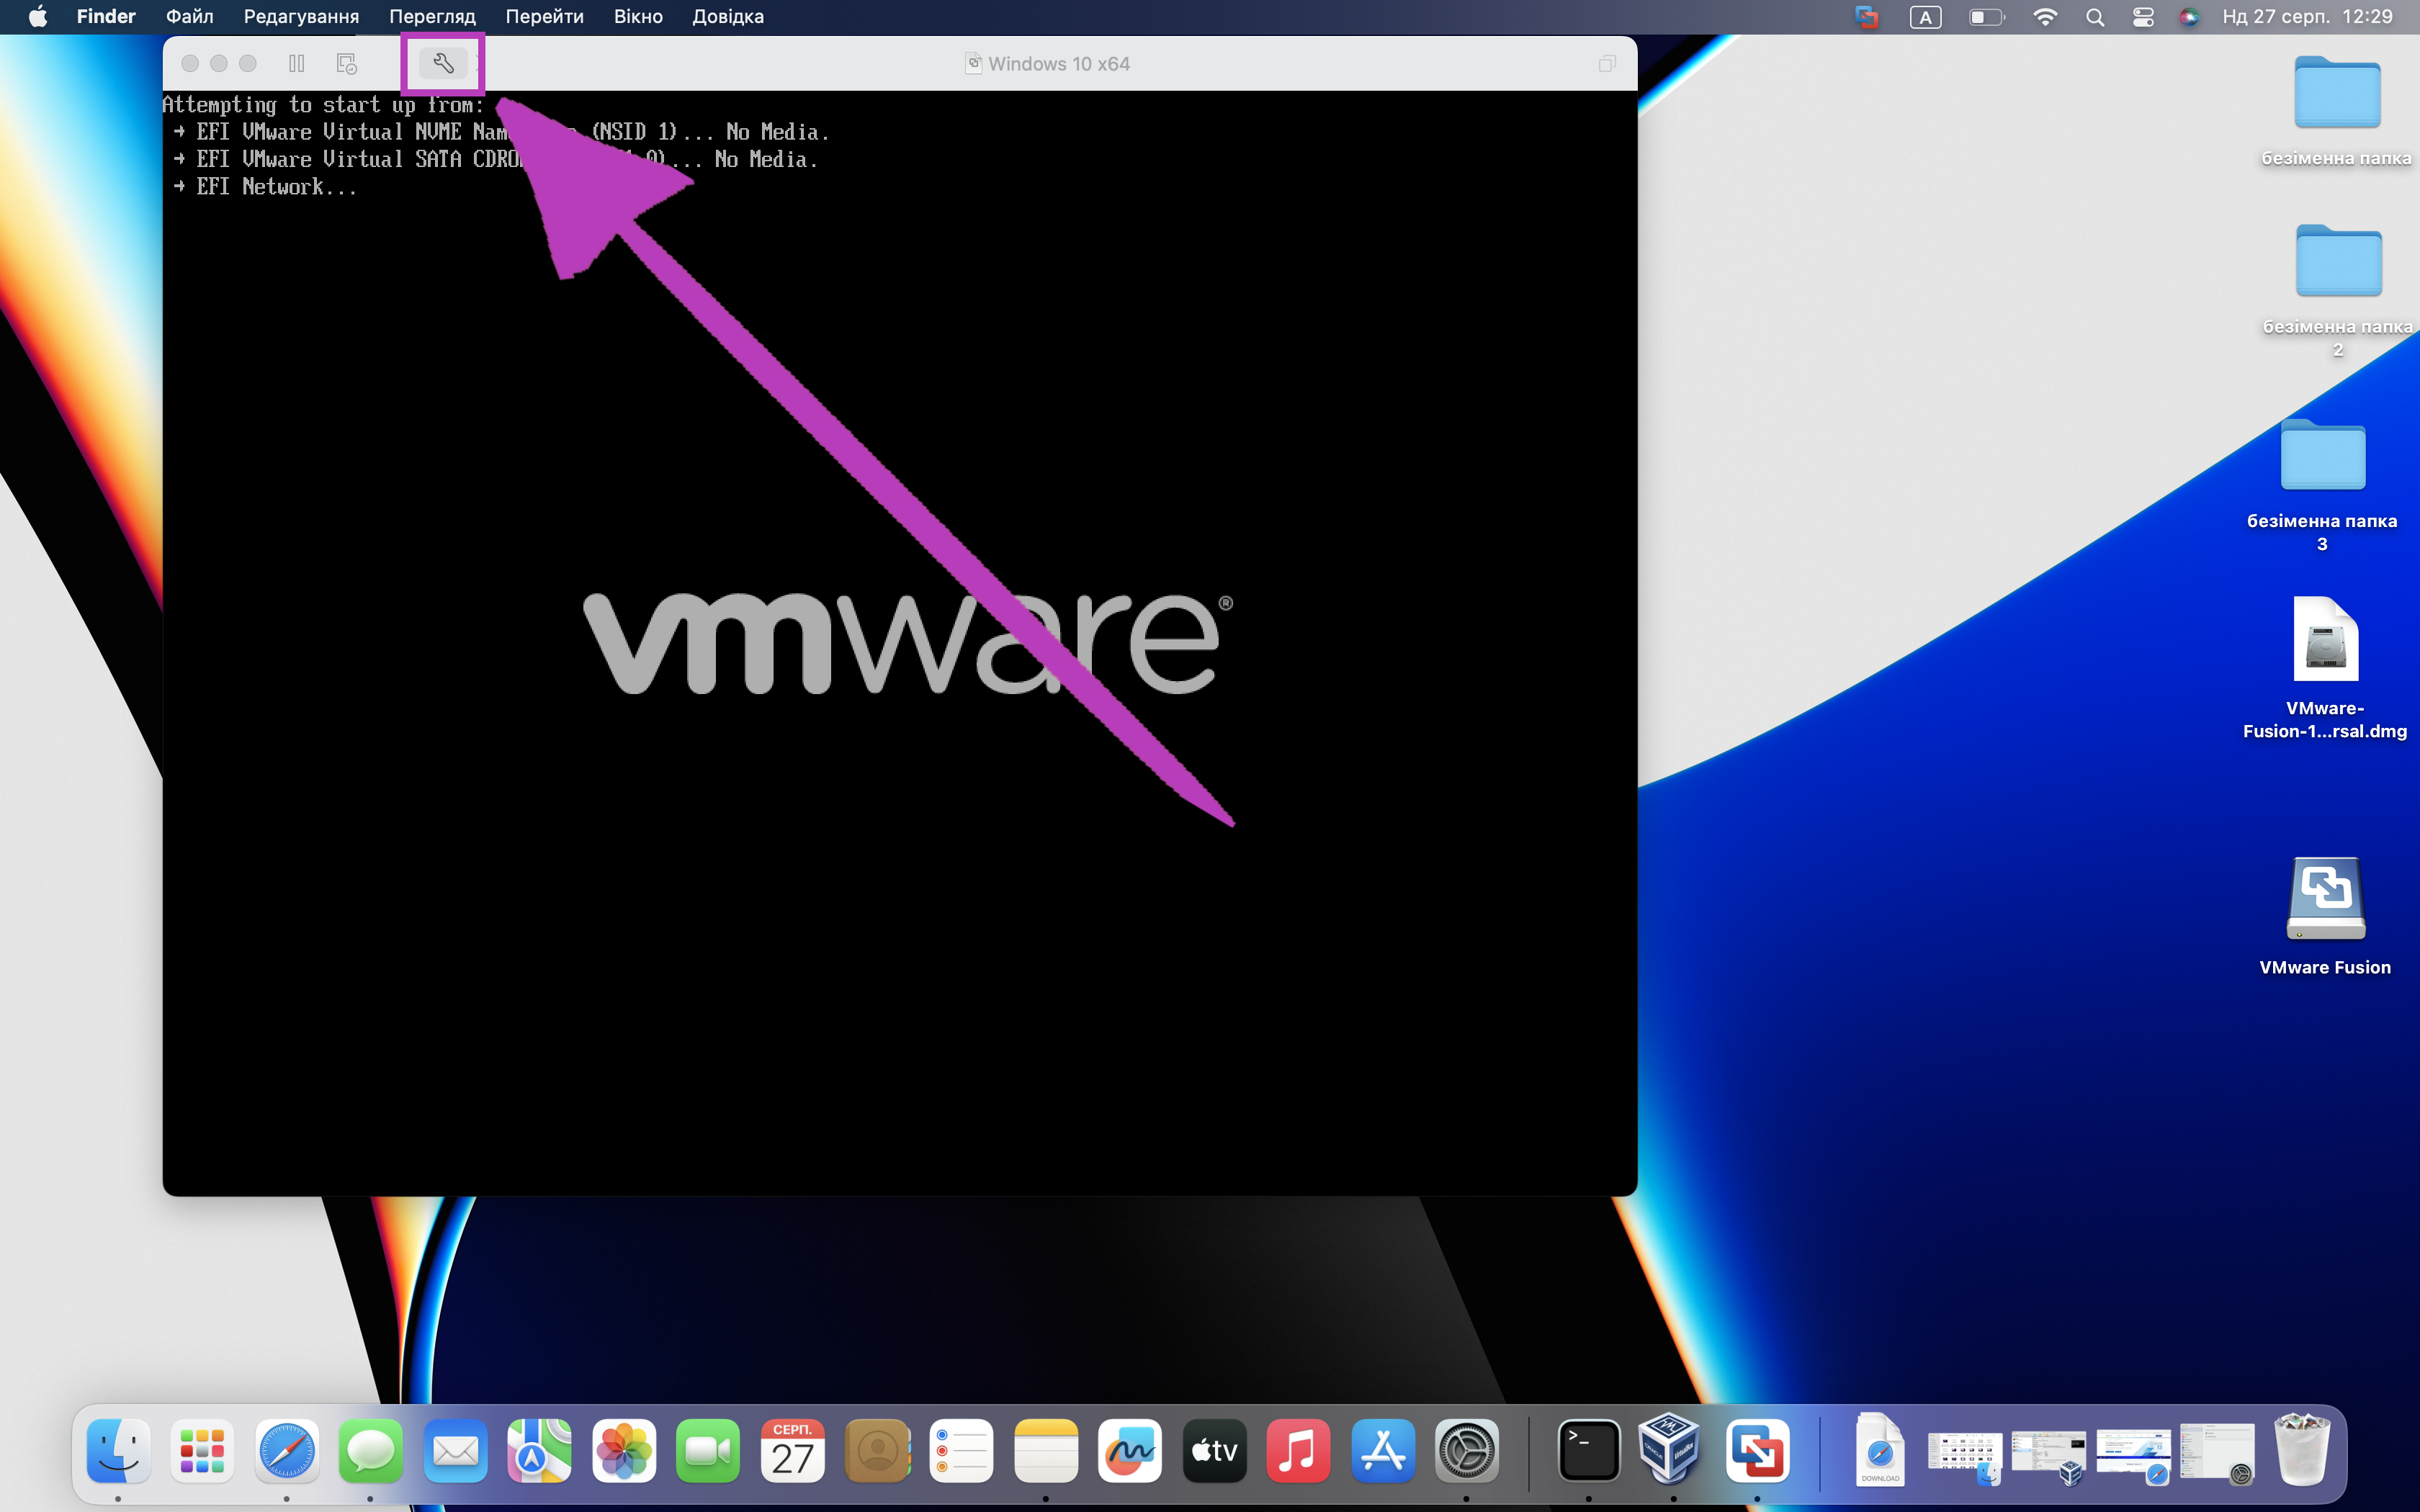Restore the minimized Finder window from the Dock
The height and width of the screenshot is (1512, 2420).
[x=1964, y=1457]
